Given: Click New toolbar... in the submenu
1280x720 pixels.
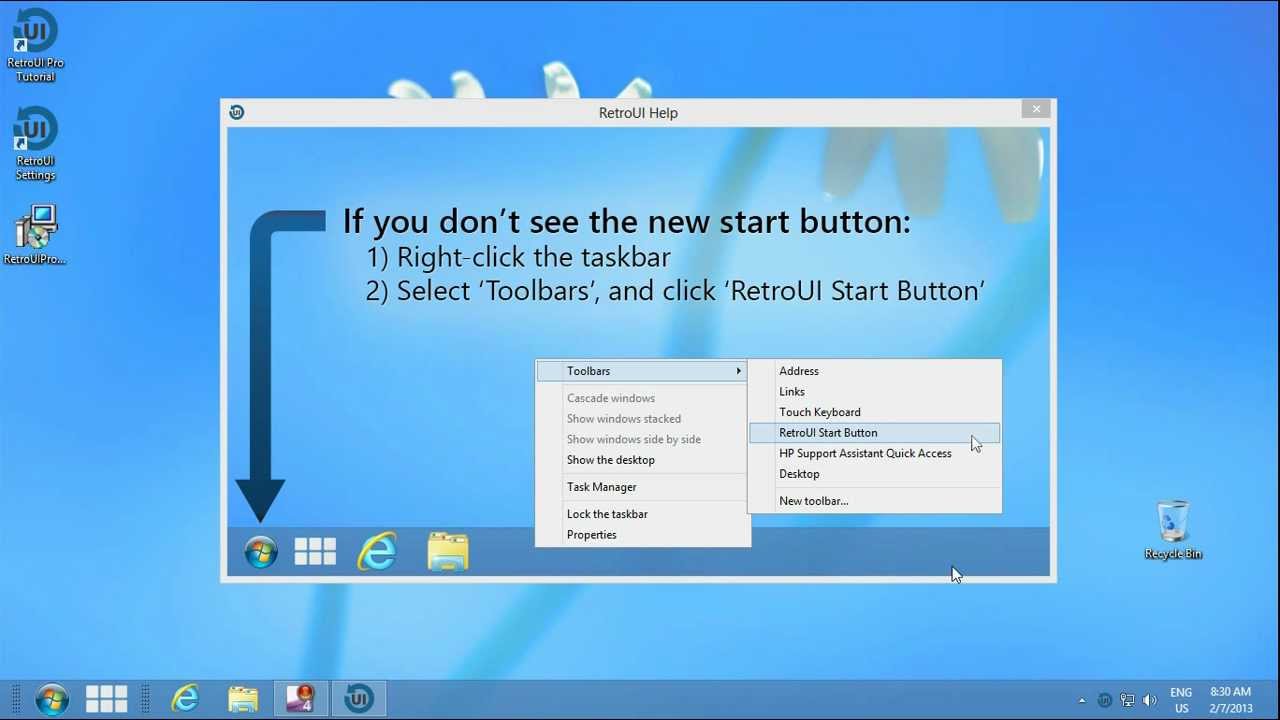Looking at the screenshot, I should tap(874, 501).
